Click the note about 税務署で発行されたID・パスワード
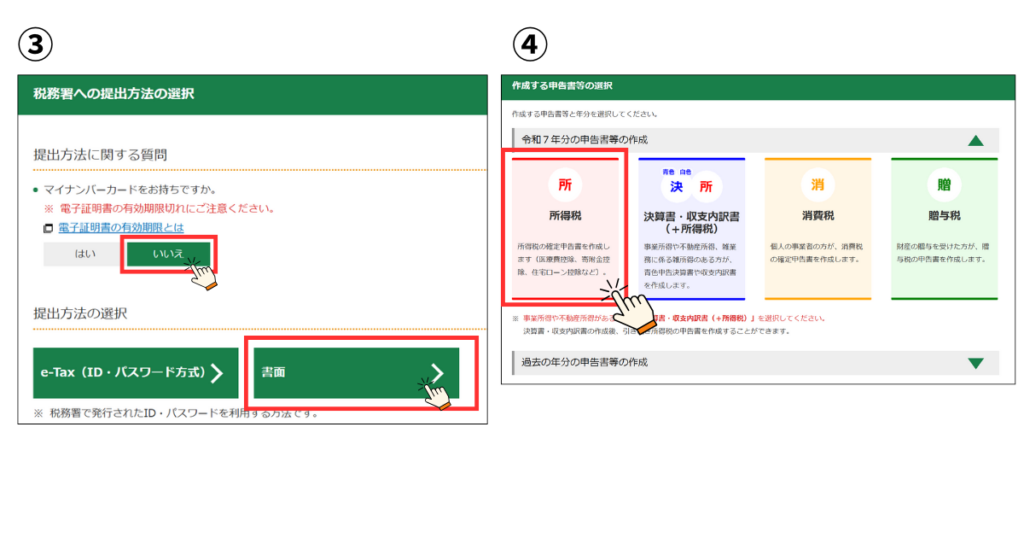 176,413
